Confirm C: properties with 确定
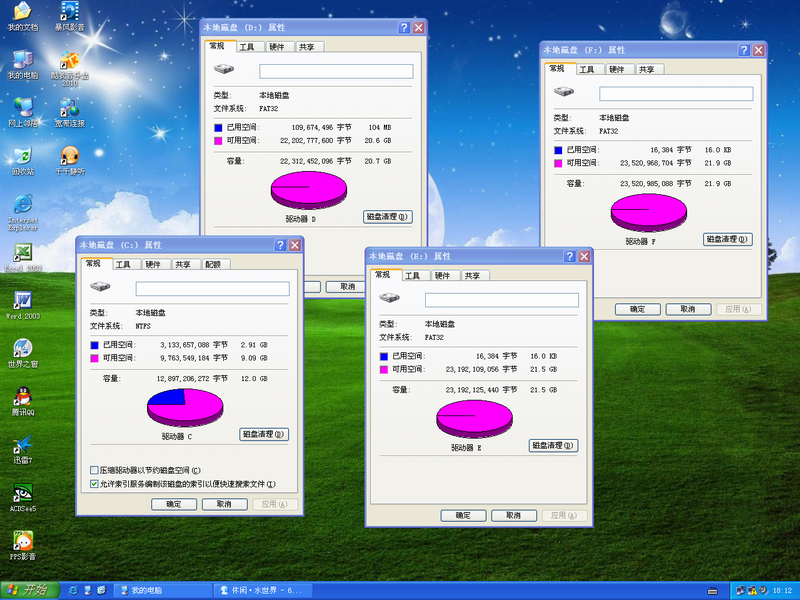Screen dimensions: 800x600 click(174, 504)
